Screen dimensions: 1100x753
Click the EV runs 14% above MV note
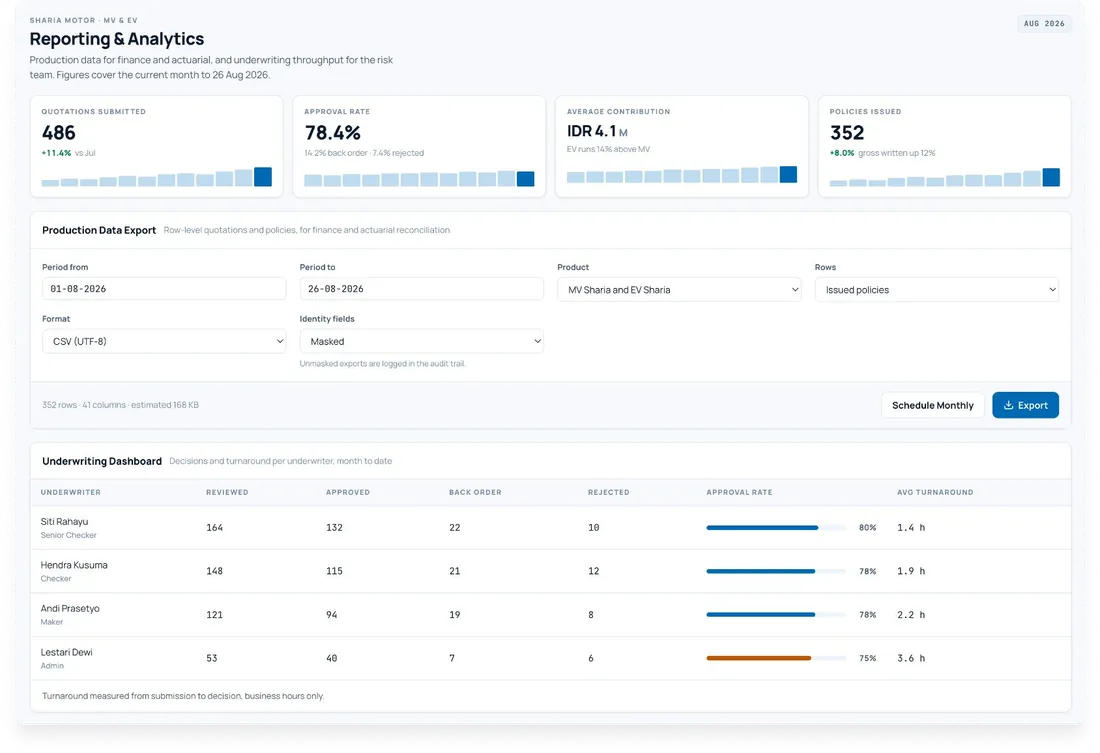coord(608,149)
